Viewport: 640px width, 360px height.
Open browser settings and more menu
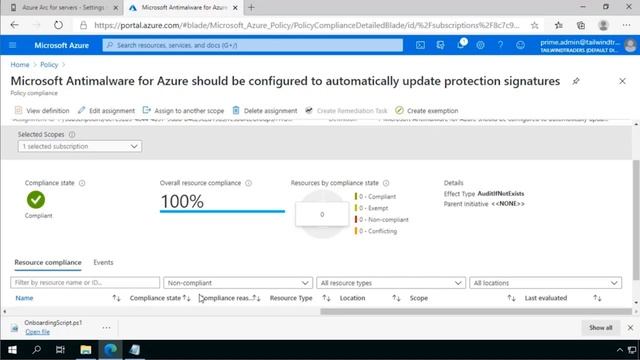[627, 25]
